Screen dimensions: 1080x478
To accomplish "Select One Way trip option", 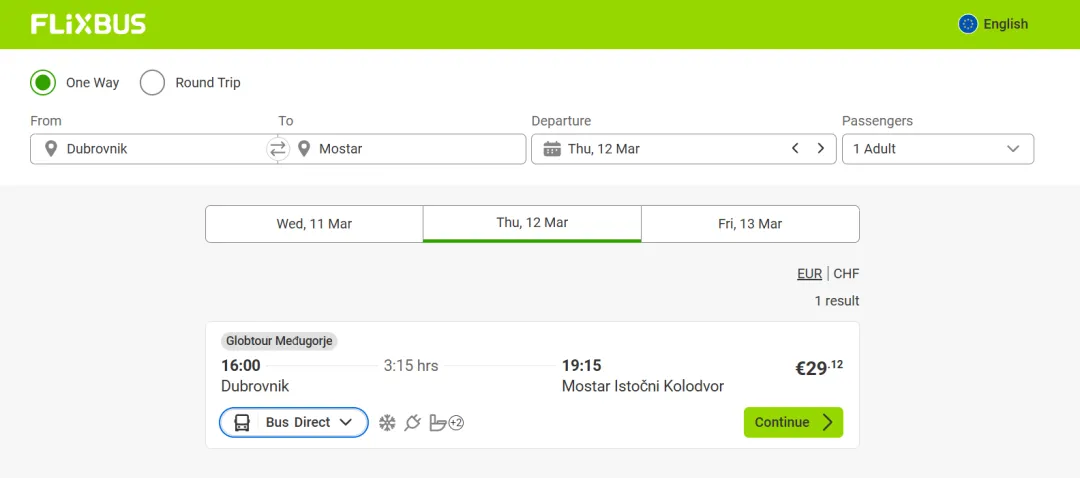I will point(74,83).
